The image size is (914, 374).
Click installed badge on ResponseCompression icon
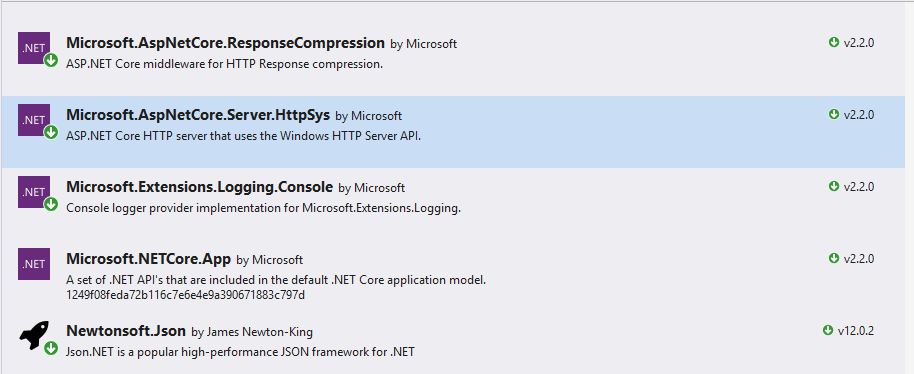(51, 60)
